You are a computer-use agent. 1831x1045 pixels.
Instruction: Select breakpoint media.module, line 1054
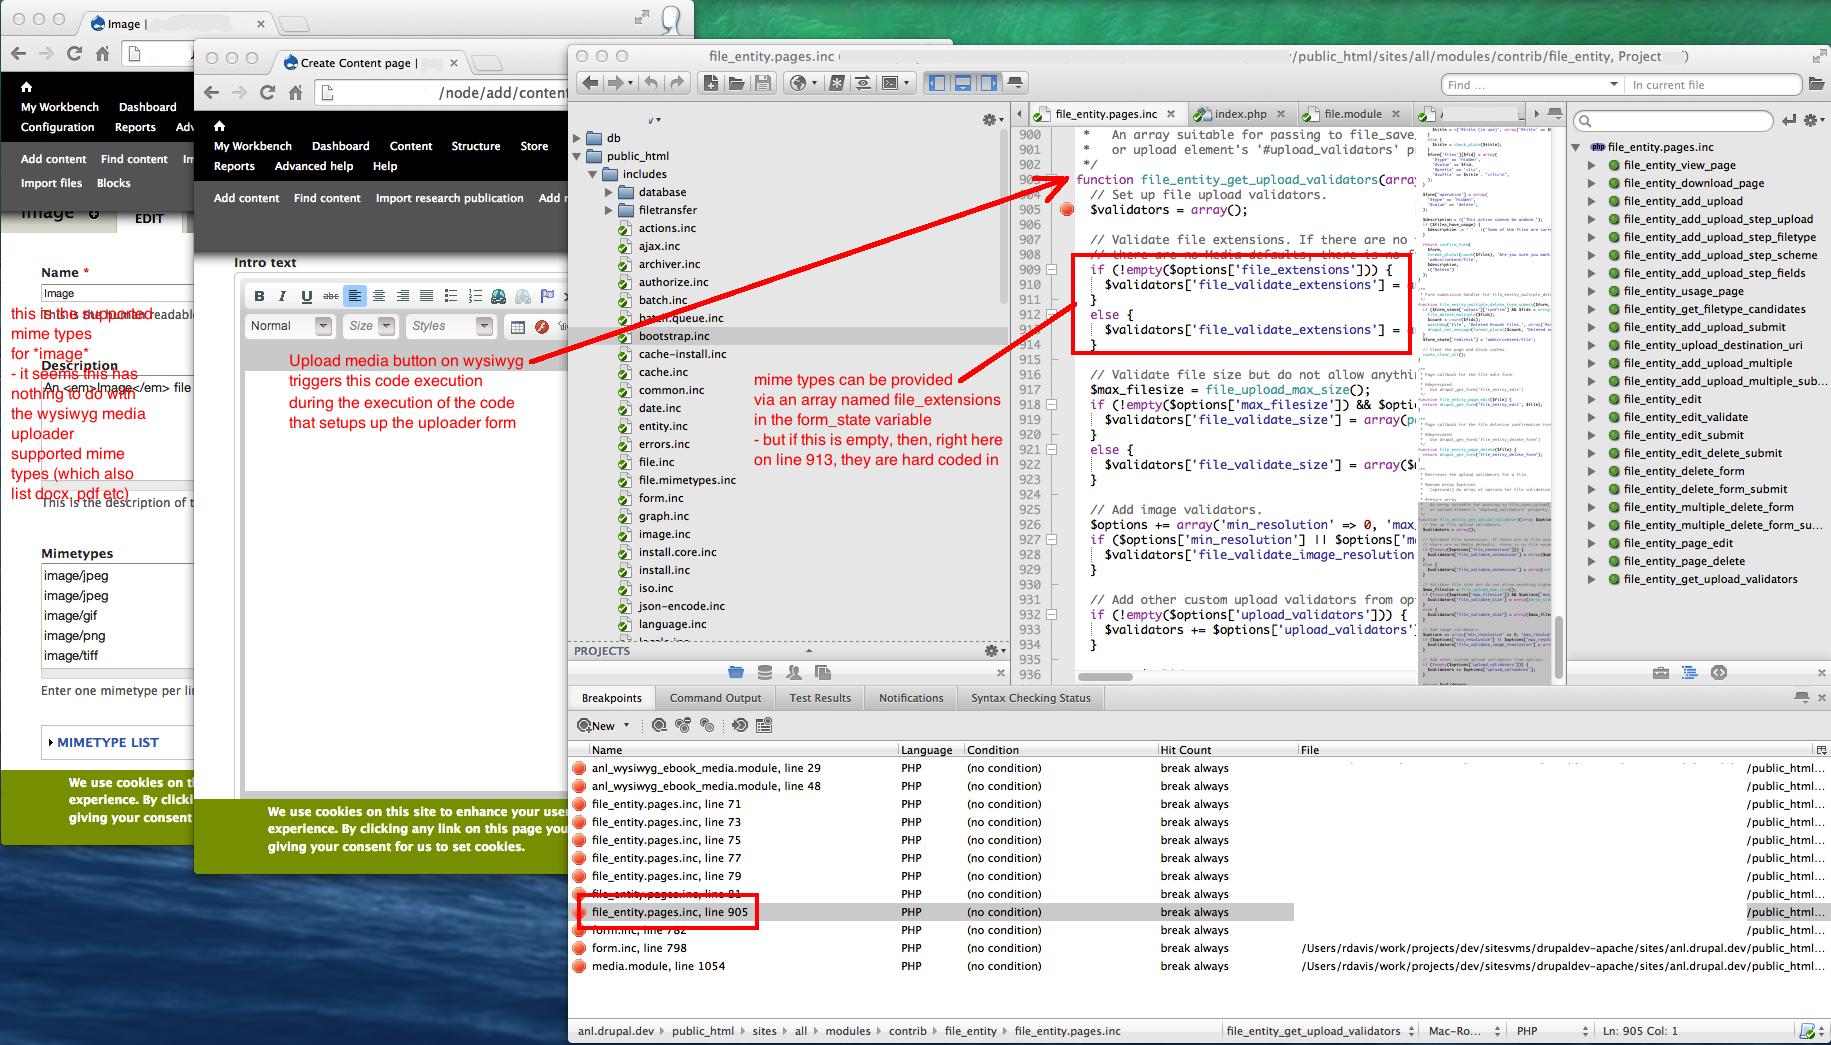(x=658, y=966)
